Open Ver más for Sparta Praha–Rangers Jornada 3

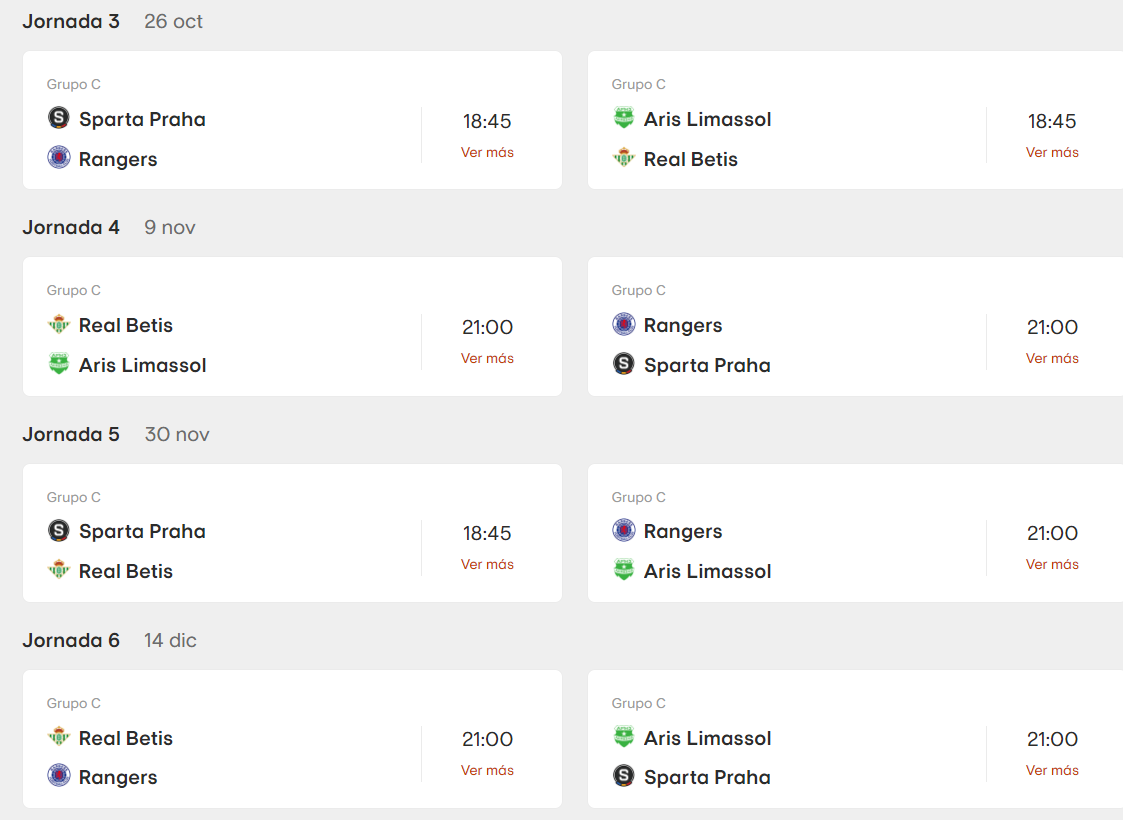click(x=487, y=152)
